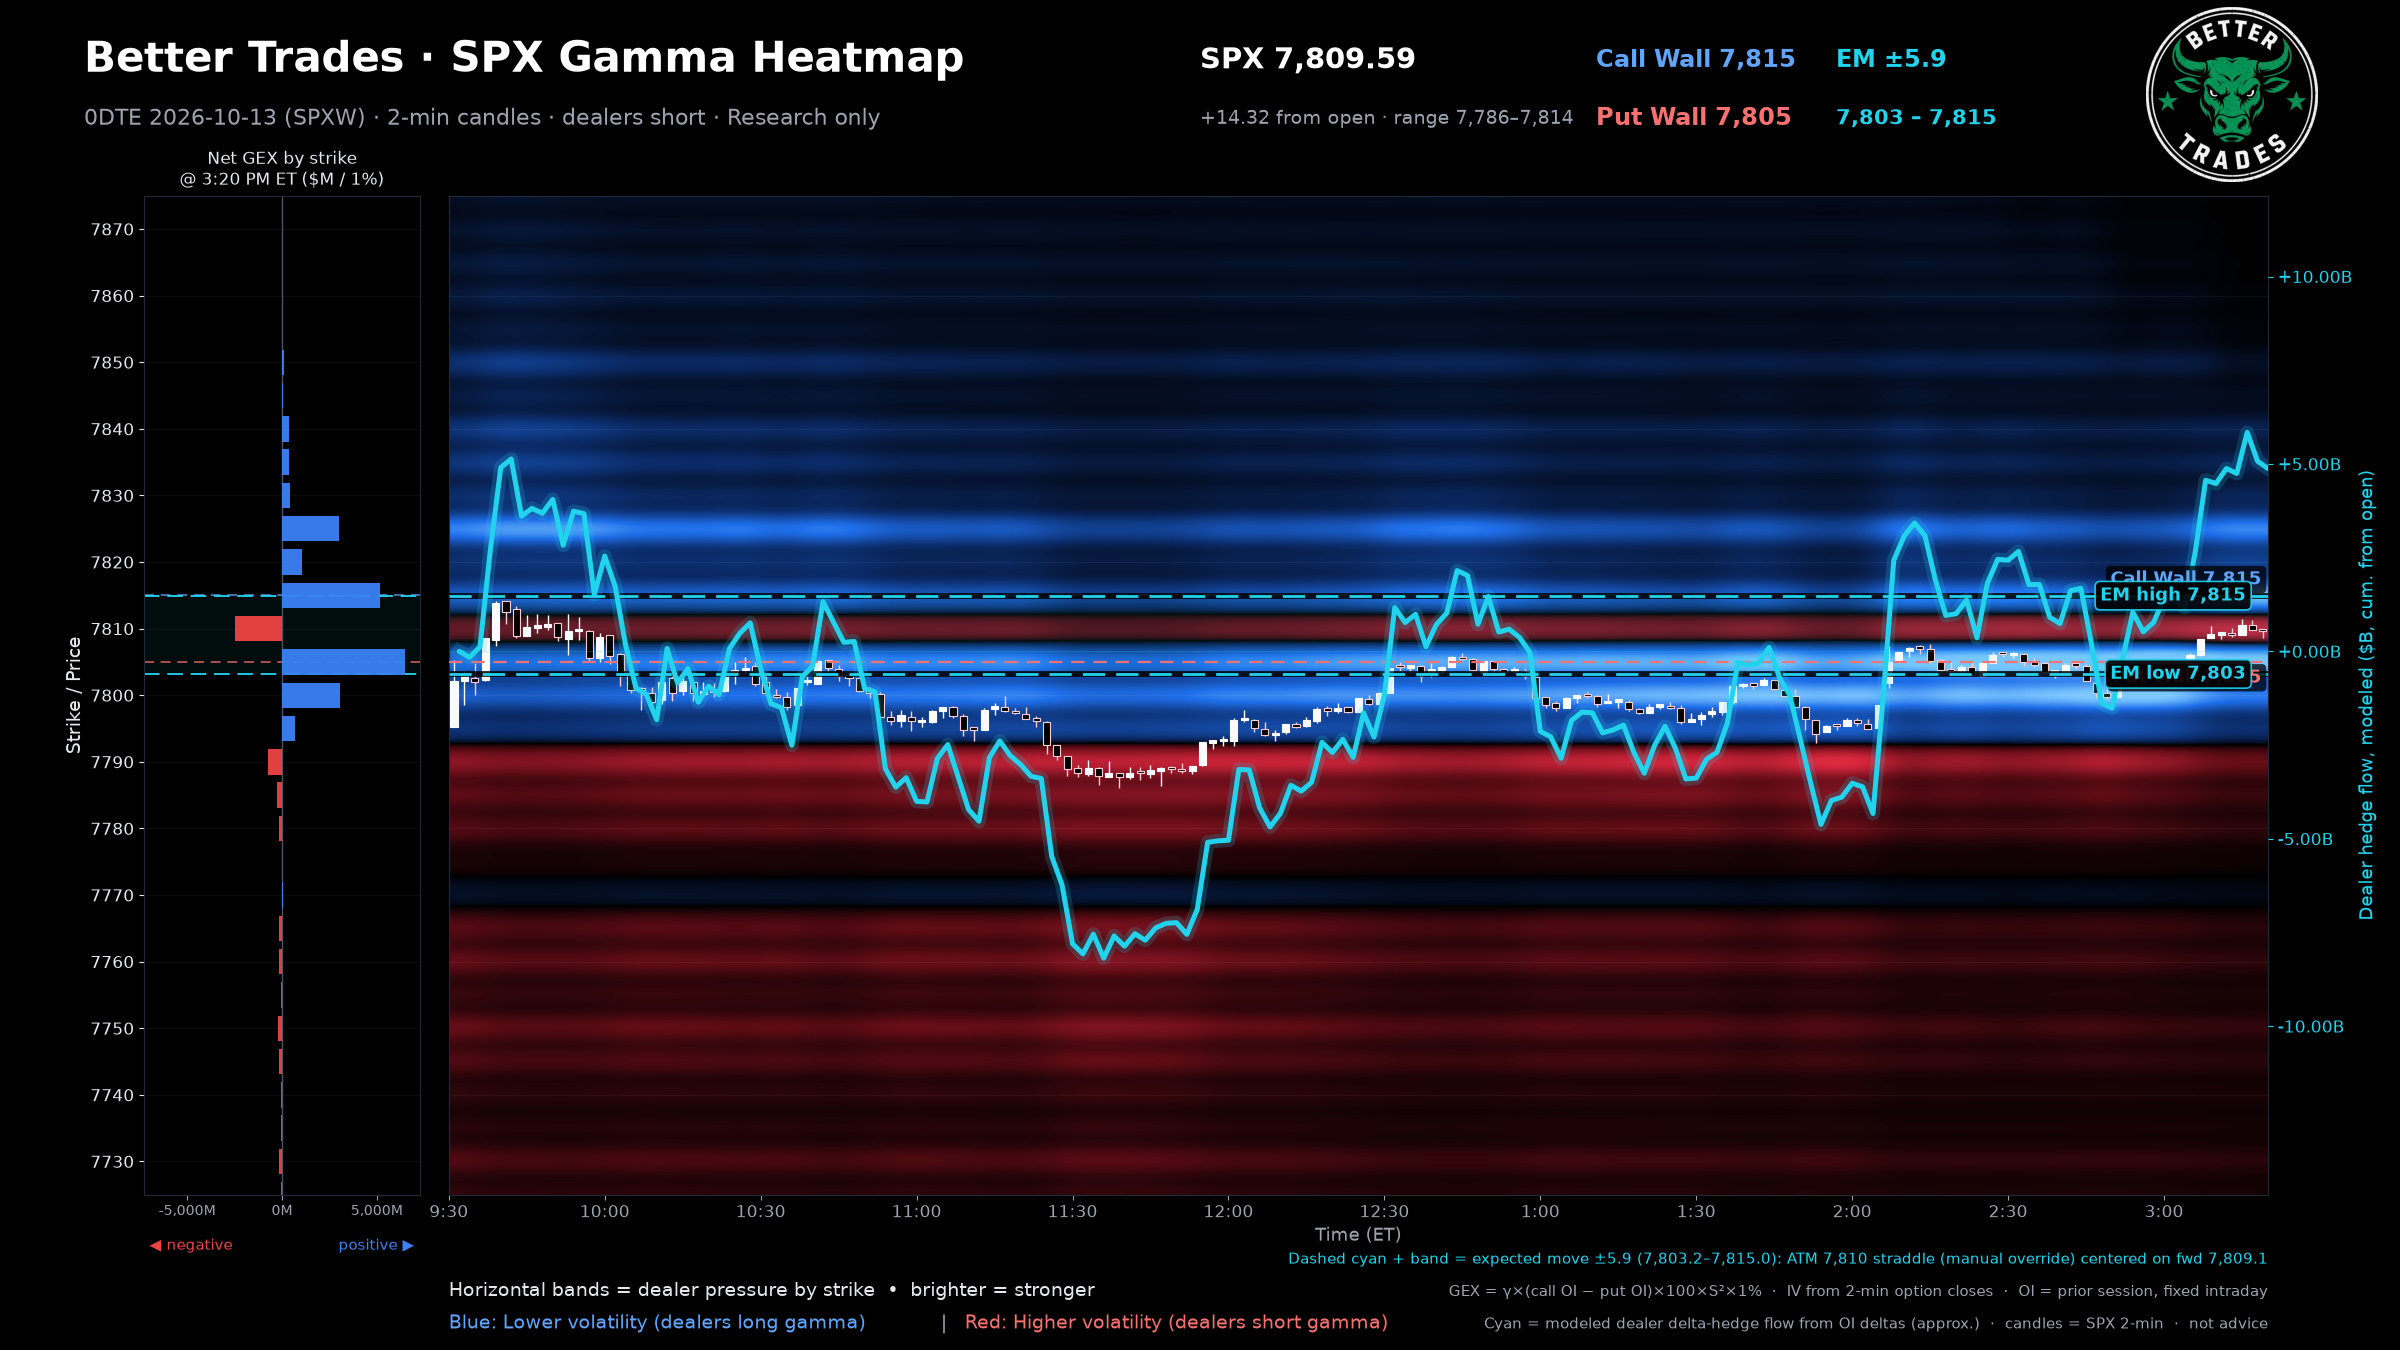Click the "EM ±5.9" header value

click(1890, 59)
